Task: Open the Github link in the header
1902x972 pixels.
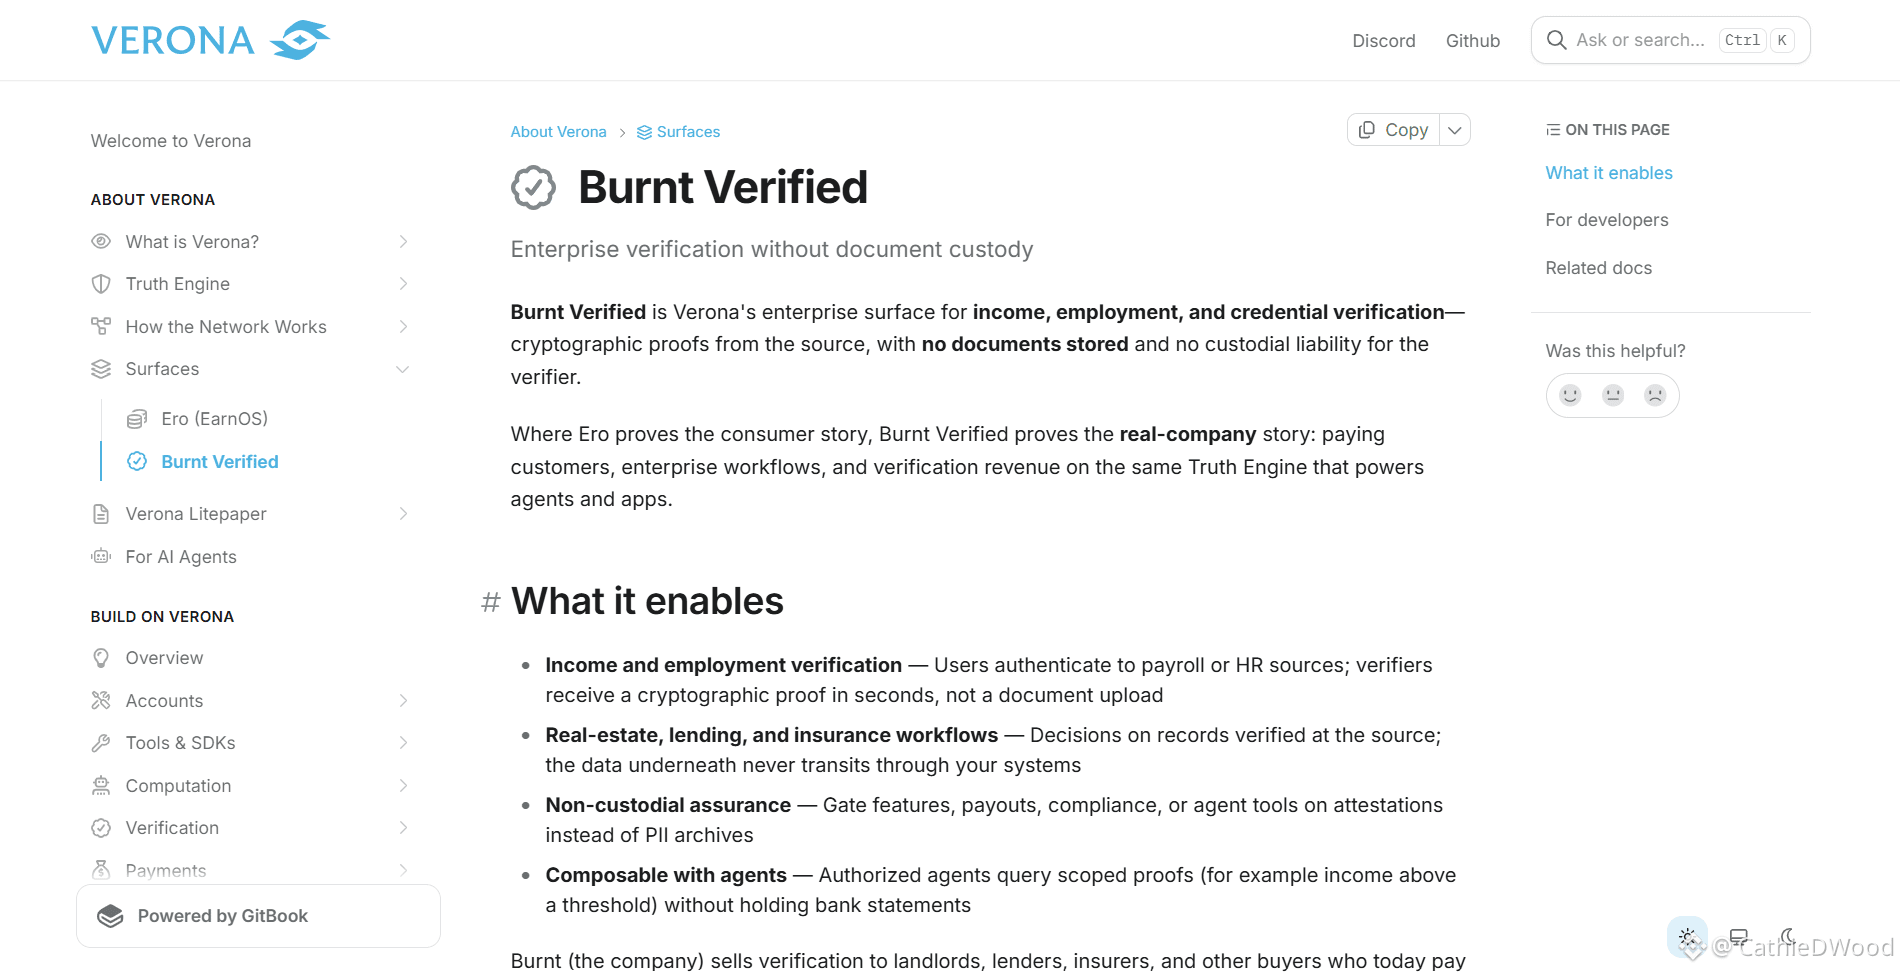Action: [x=1473, y=41]
